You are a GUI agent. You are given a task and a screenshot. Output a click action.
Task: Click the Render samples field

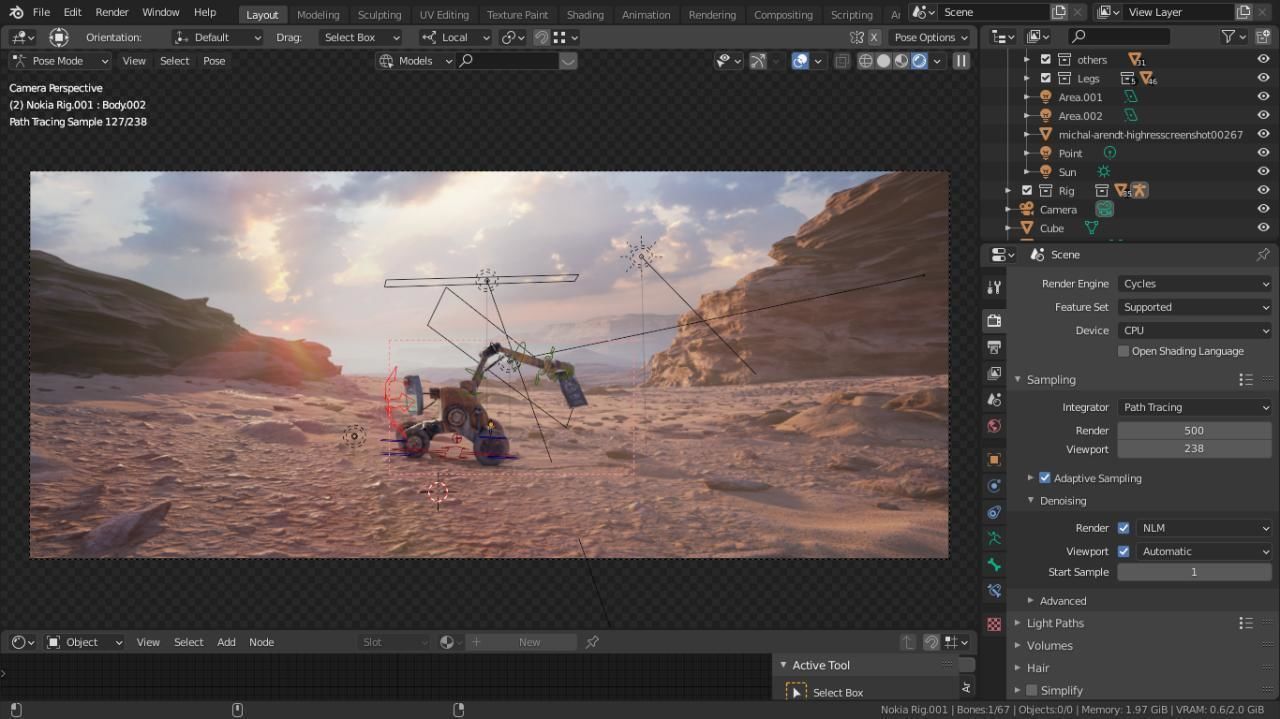[x=1193, y=430]
